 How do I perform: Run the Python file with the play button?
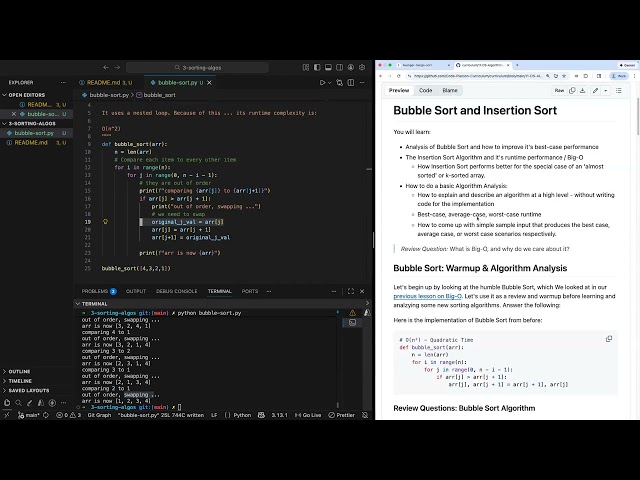click(322, 82)
